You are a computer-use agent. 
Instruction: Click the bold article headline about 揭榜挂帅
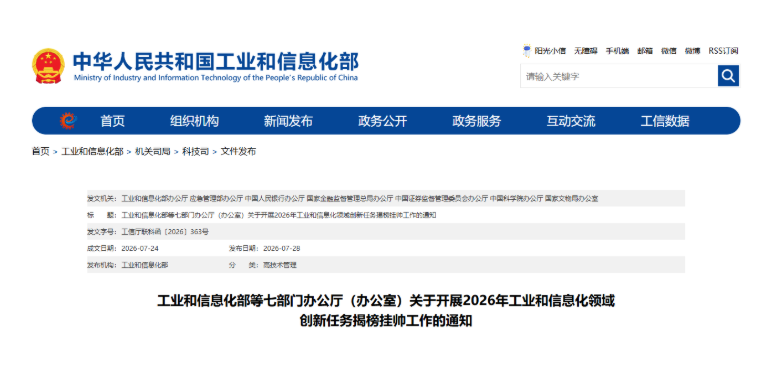click(x=386, y=311)
